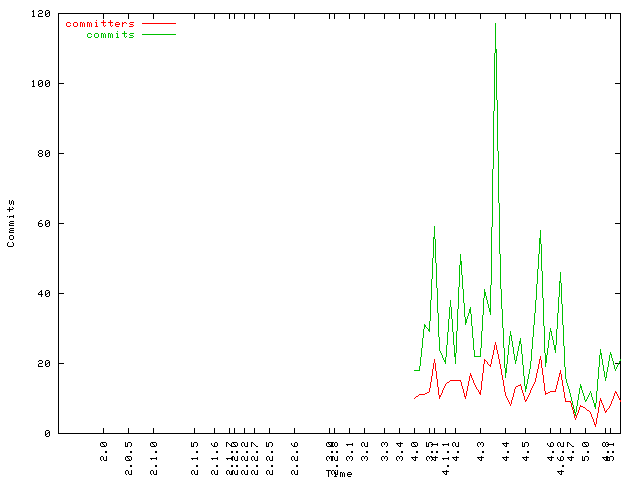Click the tallest green commits peak

[x=495, y=24]
